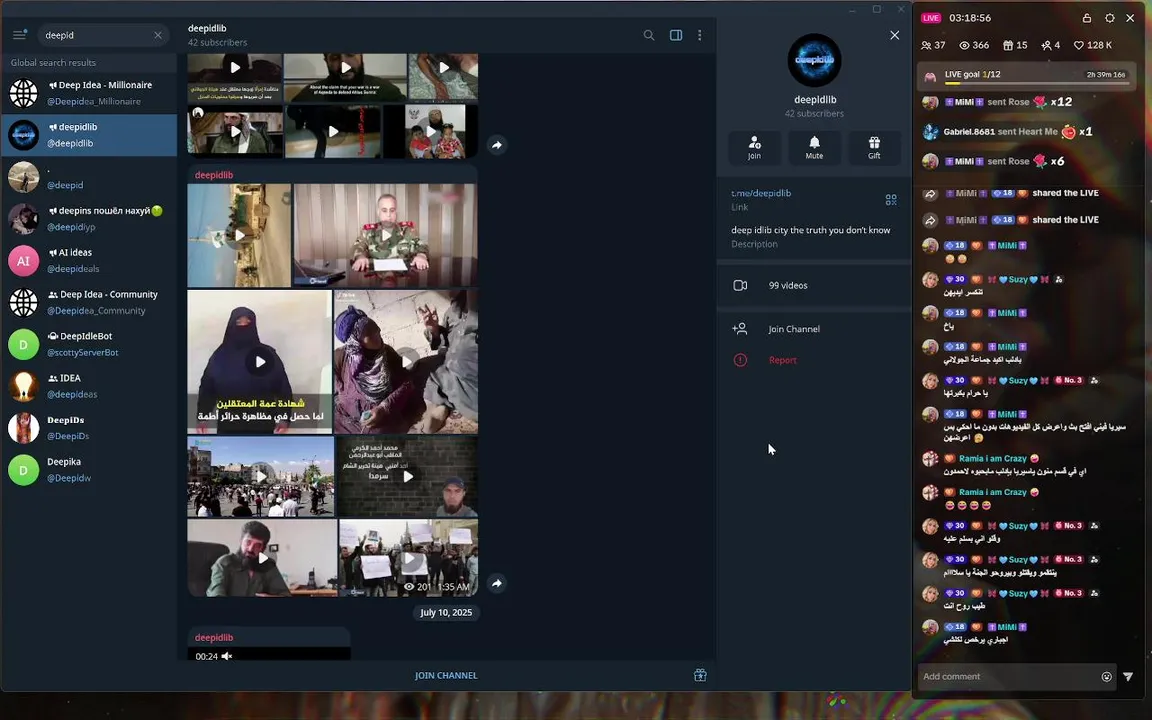Send a Gift from info panel
Image resolution: width=1152 pixels, height=720 pixels.
tap(874, 147)
